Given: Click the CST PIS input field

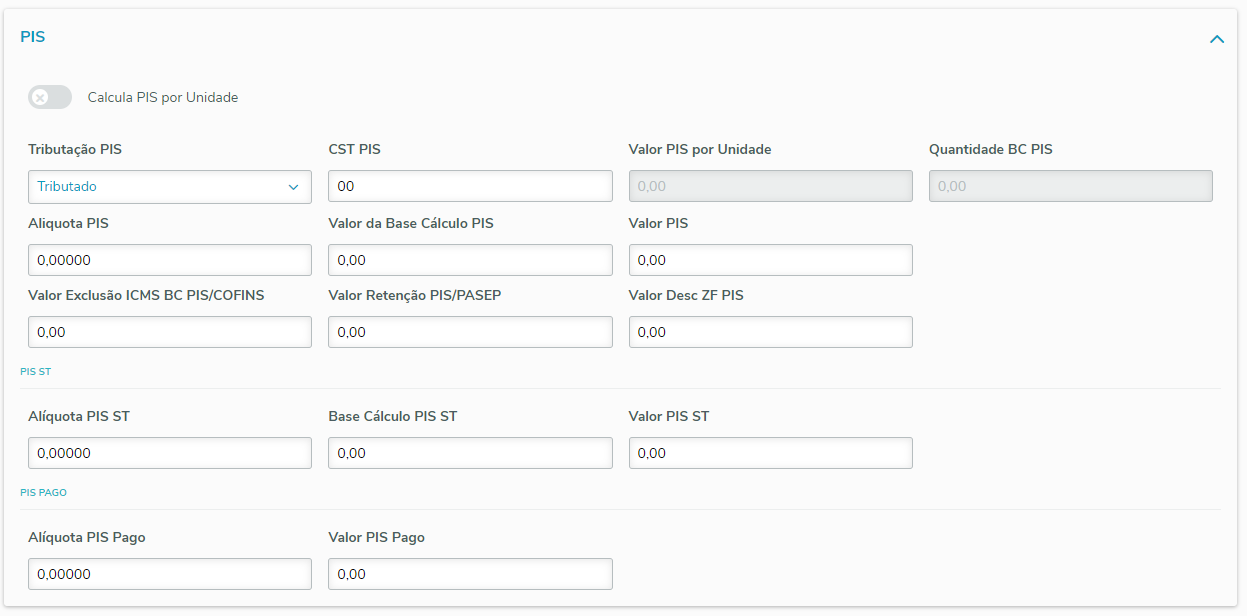Looking at the screenshot, I should point(470,187).
